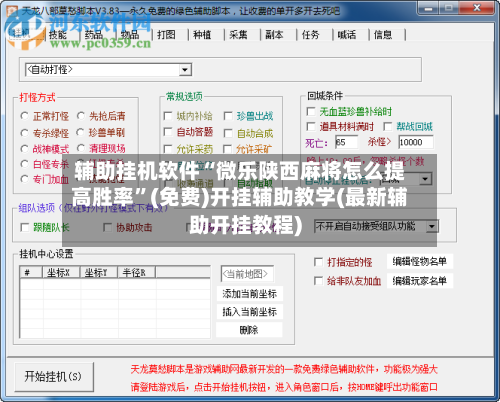Select the 战神模式 radio option
The image size is (500, 402).
click(24, 149)
